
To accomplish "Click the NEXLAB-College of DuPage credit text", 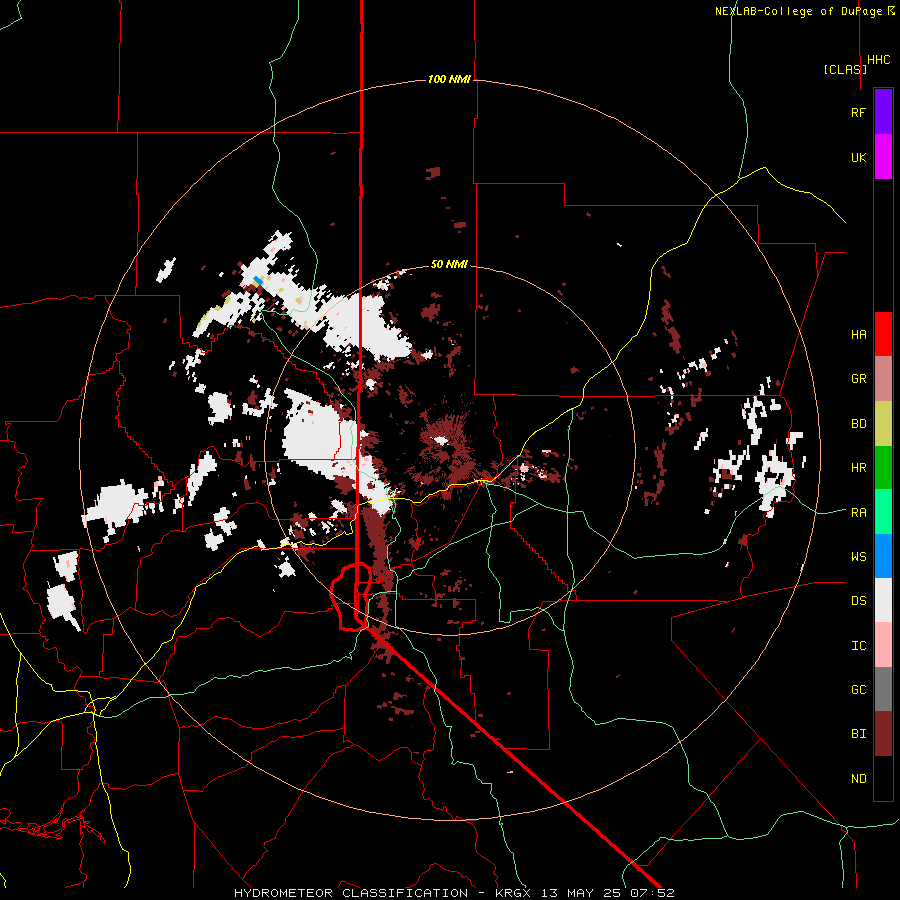I will 798,11.
